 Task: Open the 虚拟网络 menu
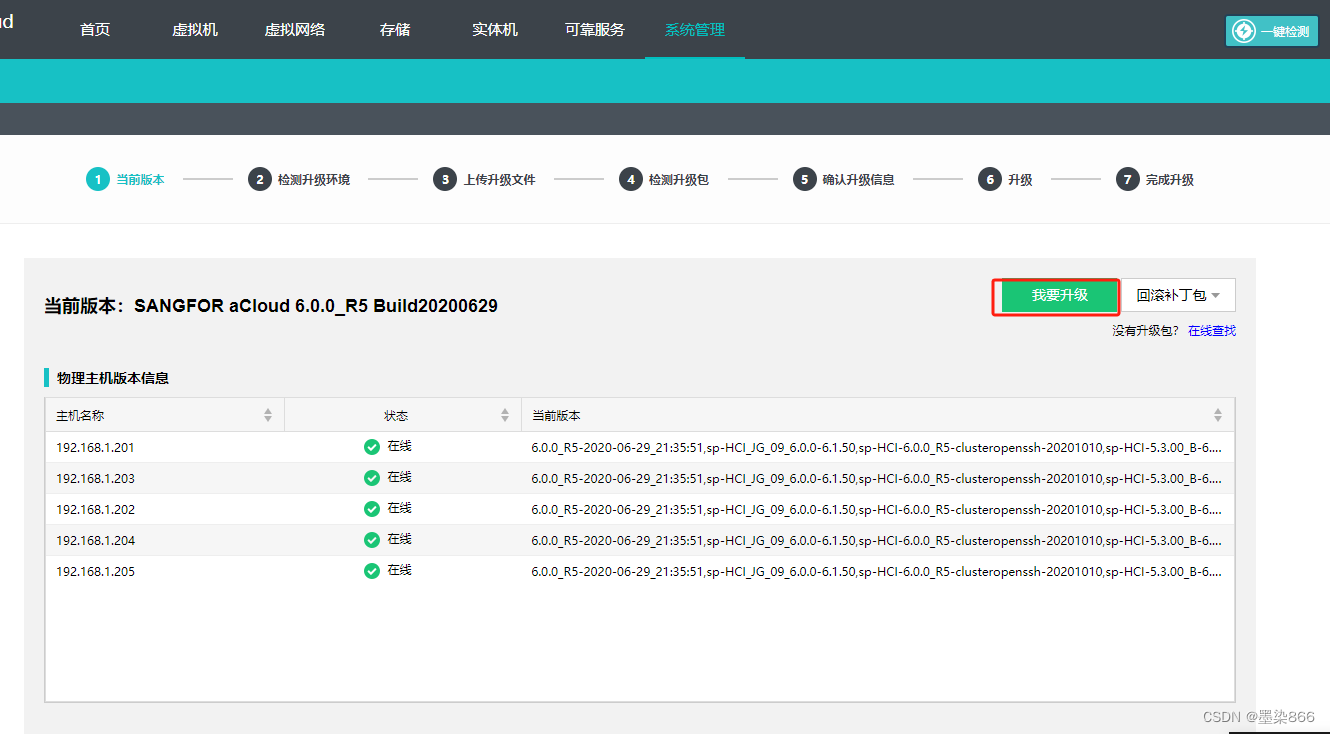click(295, 30)
